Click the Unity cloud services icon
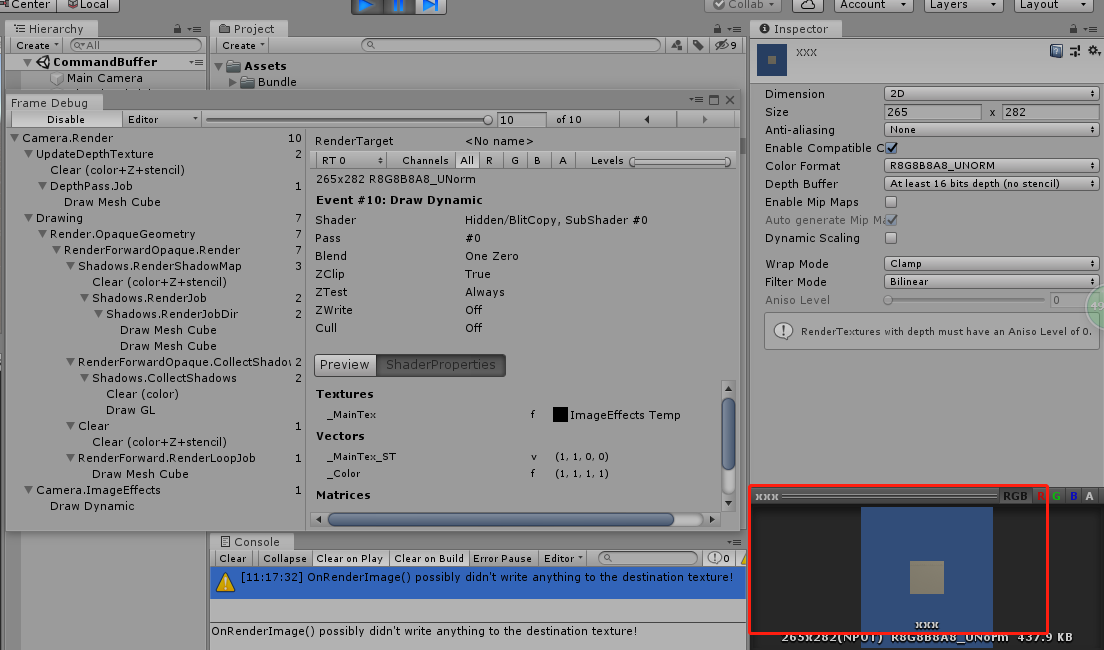Screen dimensions: 1104x650 [x=806, y=6]
